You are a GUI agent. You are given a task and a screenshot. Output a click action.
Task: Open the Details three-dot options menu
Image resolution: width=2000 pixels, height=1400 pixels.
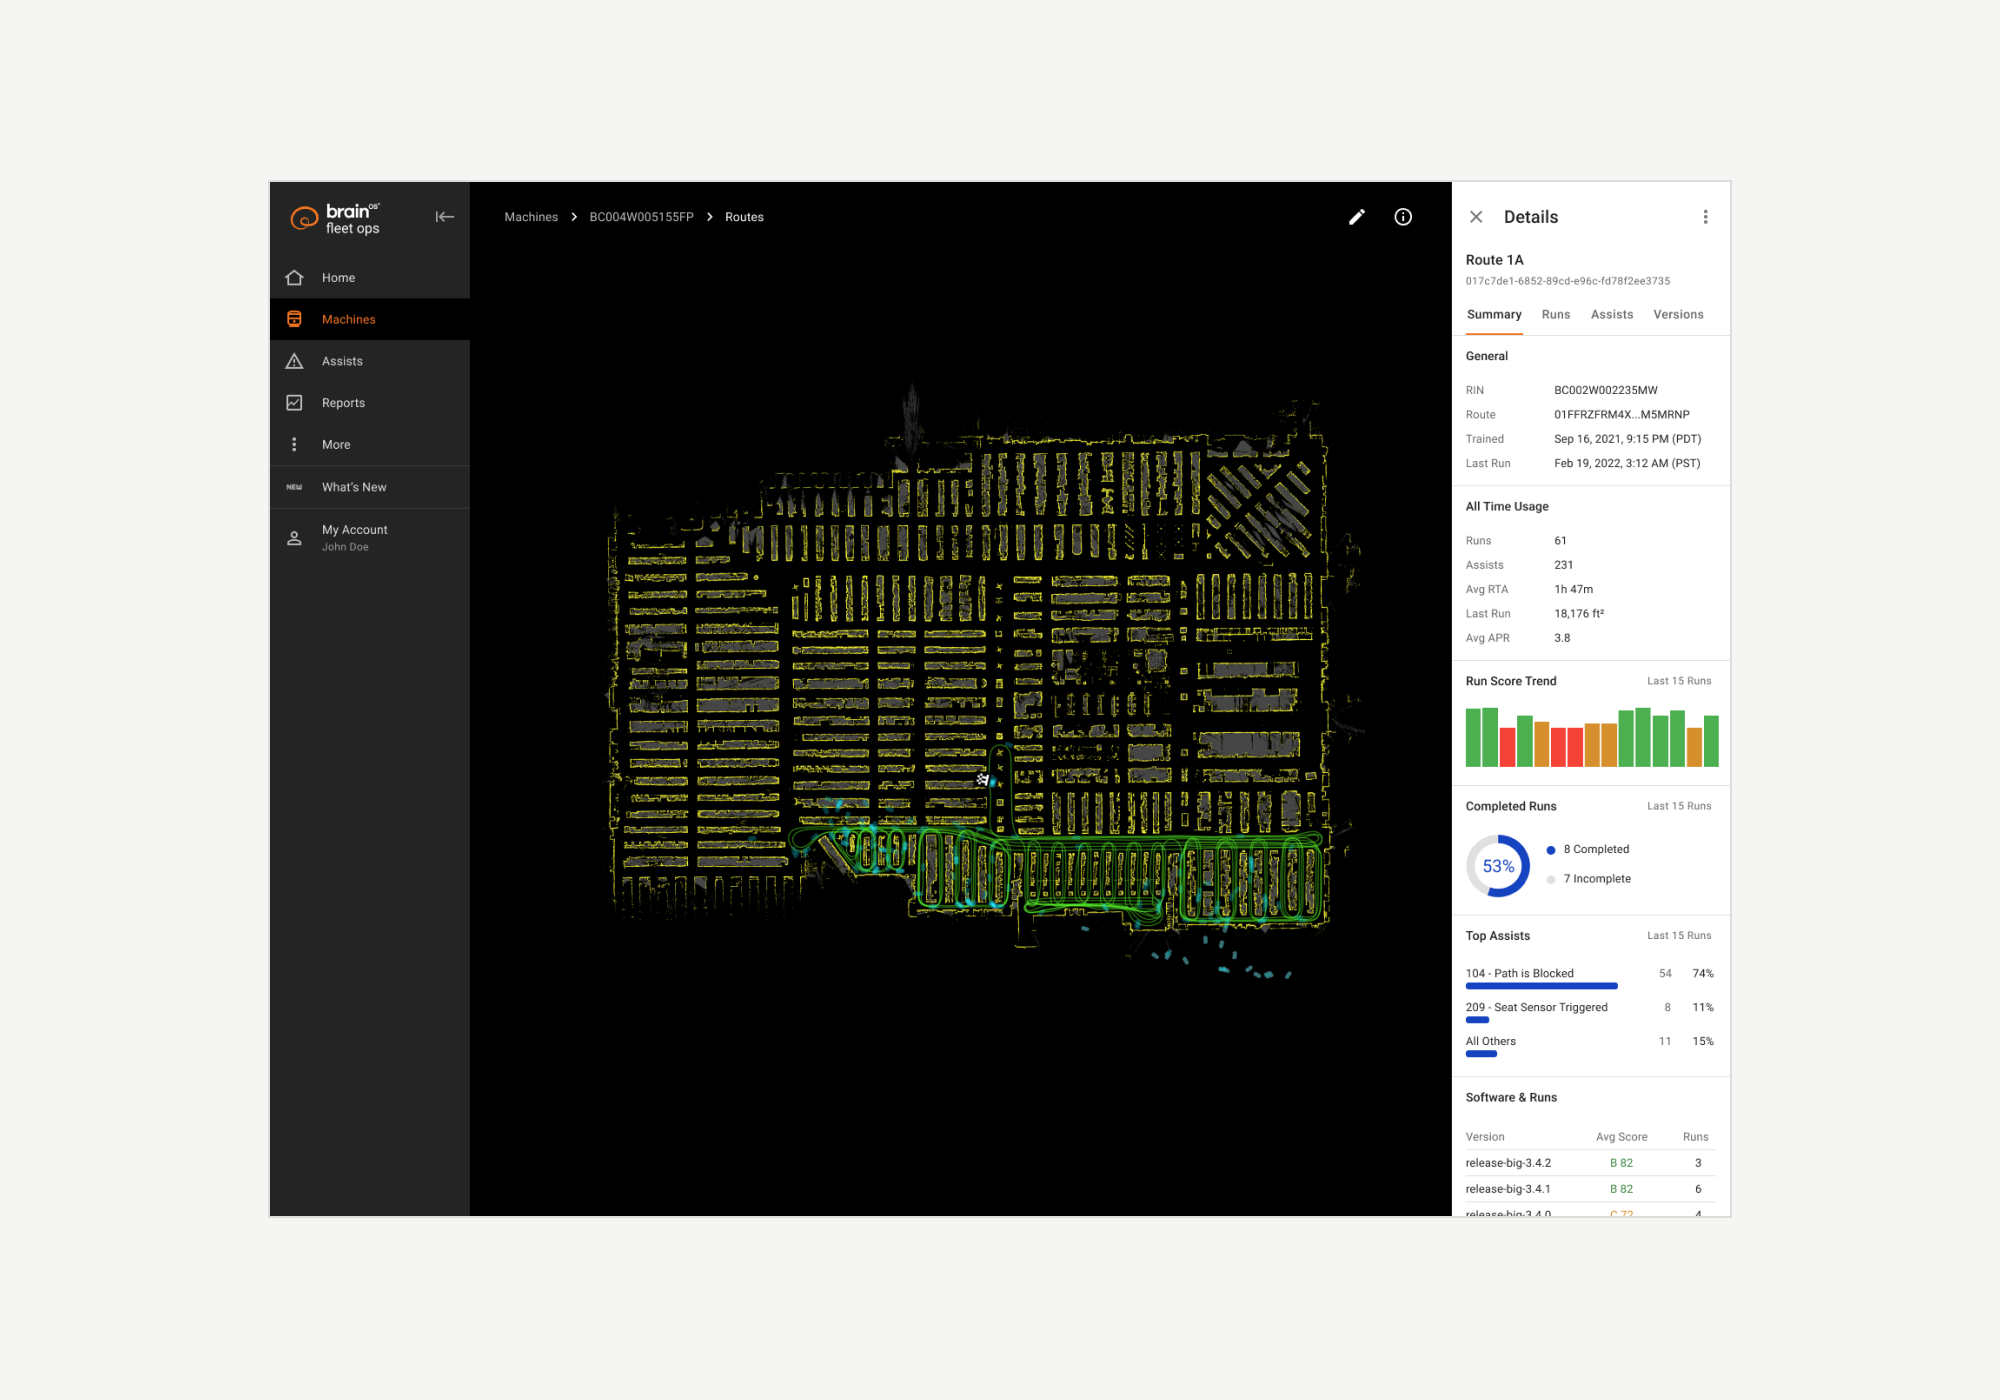coord(1705,217)
